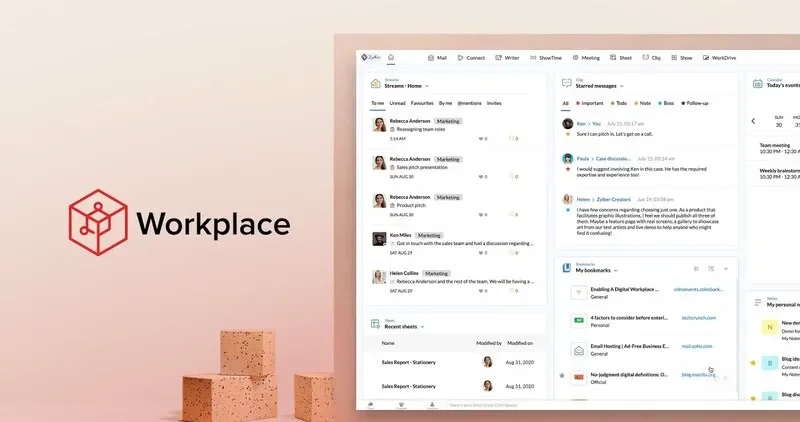Click the Streams widget house icon
Screen dimensions: 800x422
[x=376, y=84]
